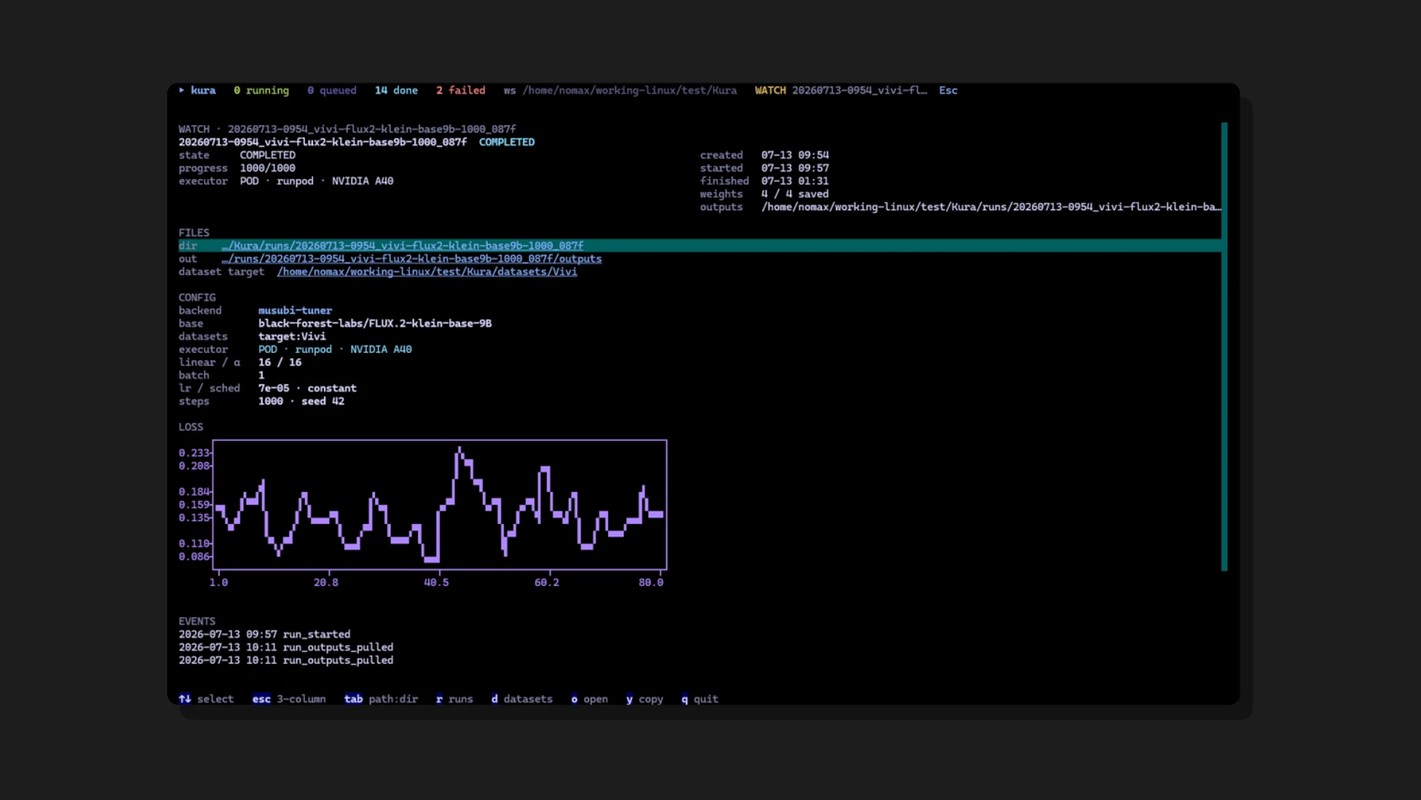Viewport: 1421px width, 800px height.
Task: Click the steps value 1000 · seed 42
Action: 301,401
